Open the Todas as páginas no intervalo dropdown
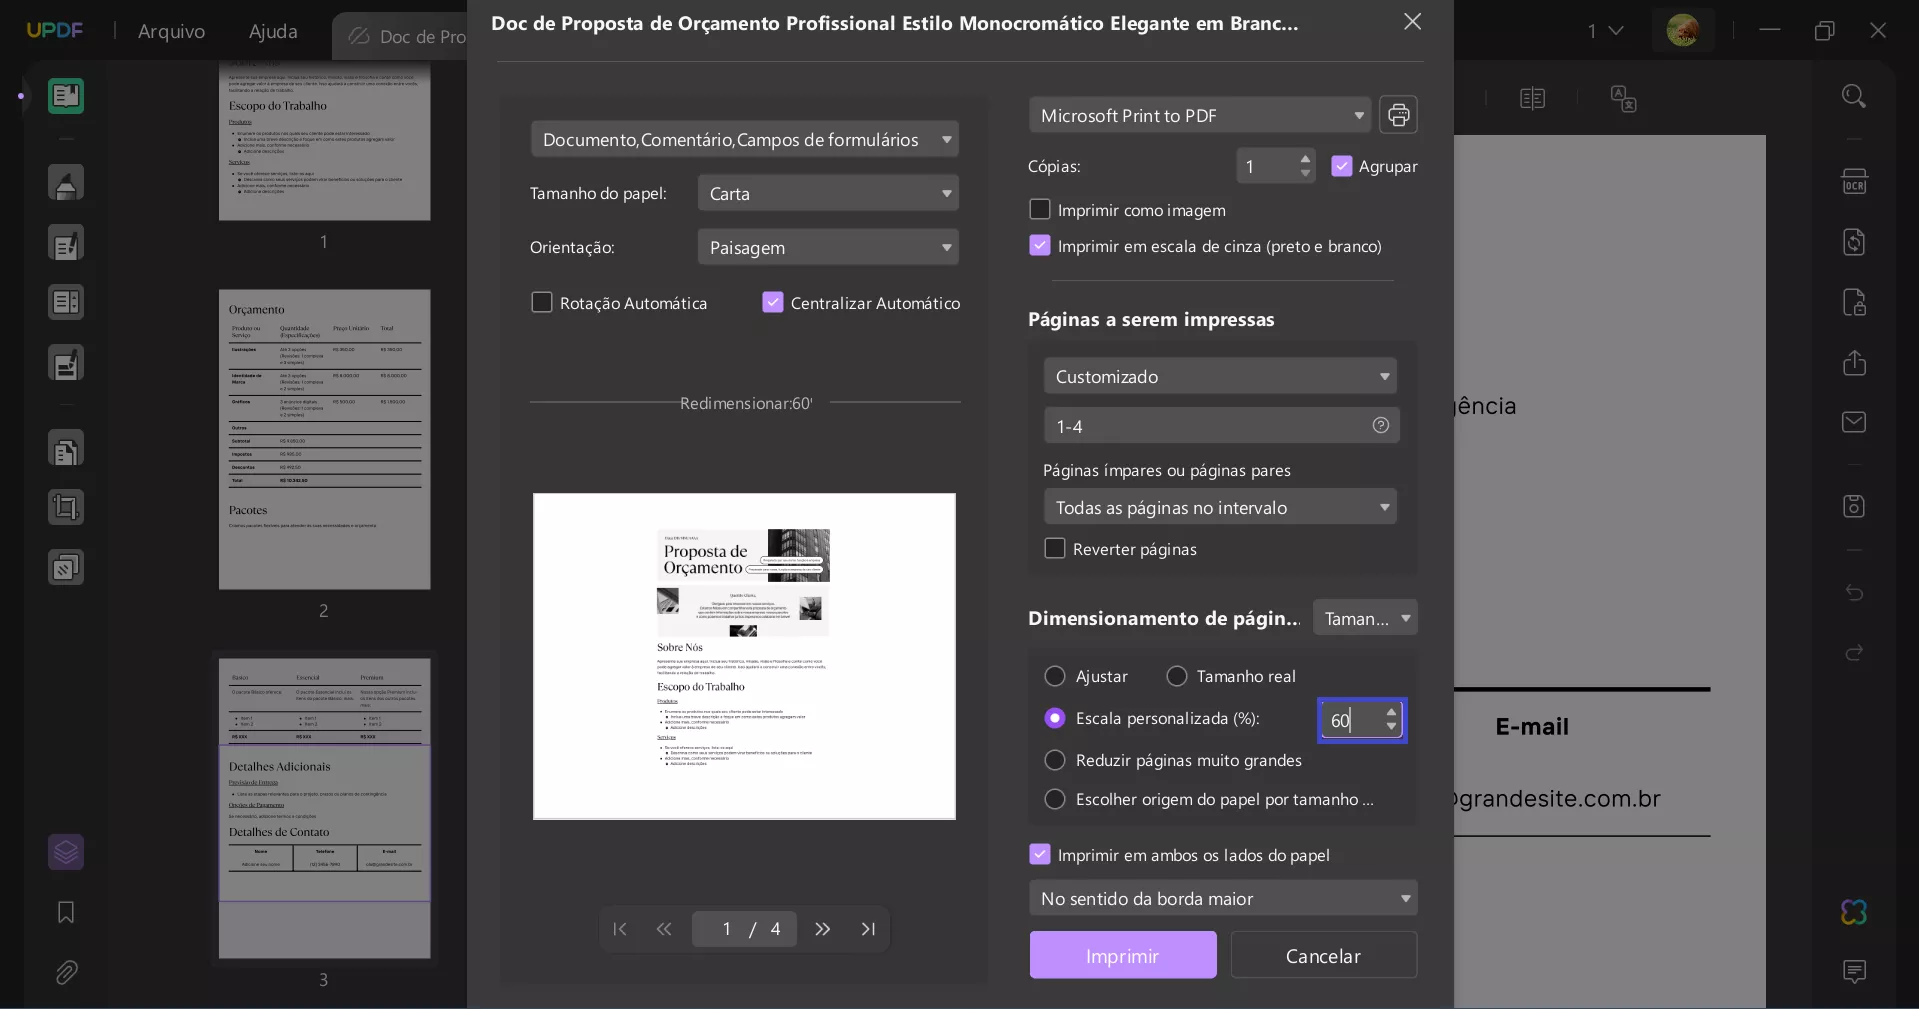 coord(1219,507)
